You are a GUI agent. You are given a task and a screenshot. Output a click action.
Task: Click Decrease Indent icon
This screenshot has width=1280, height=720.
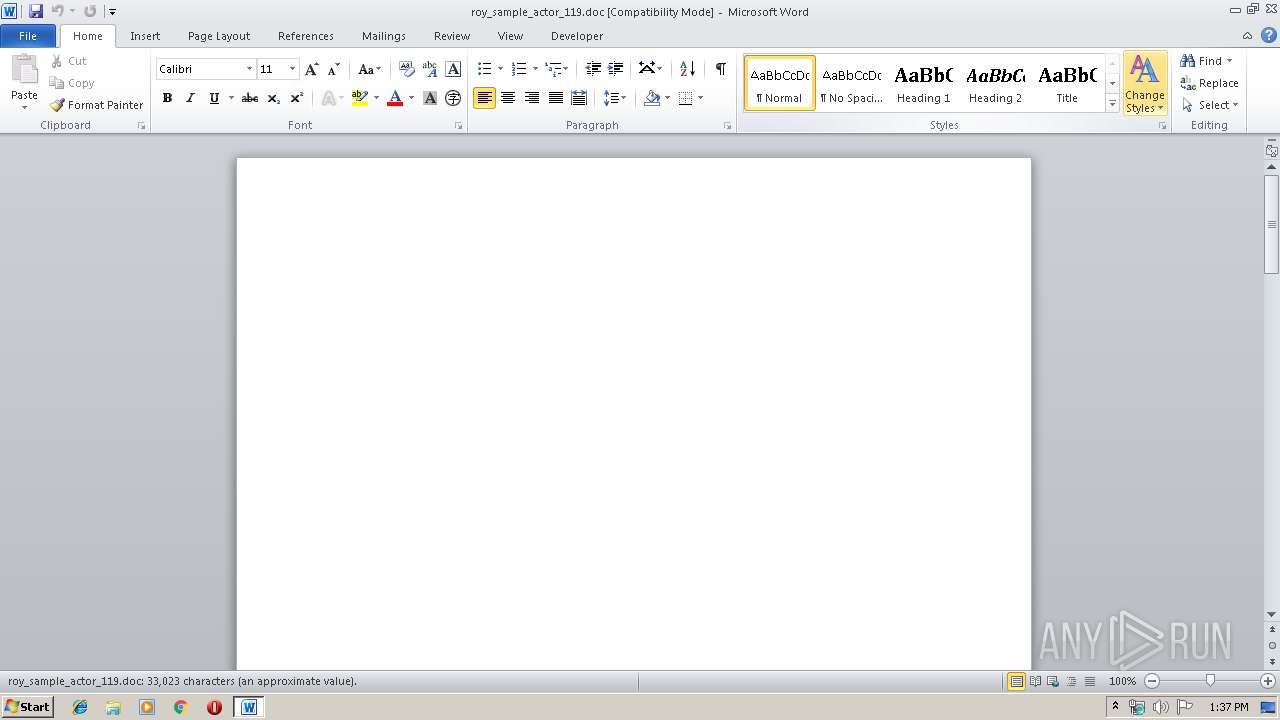(593, 69)
